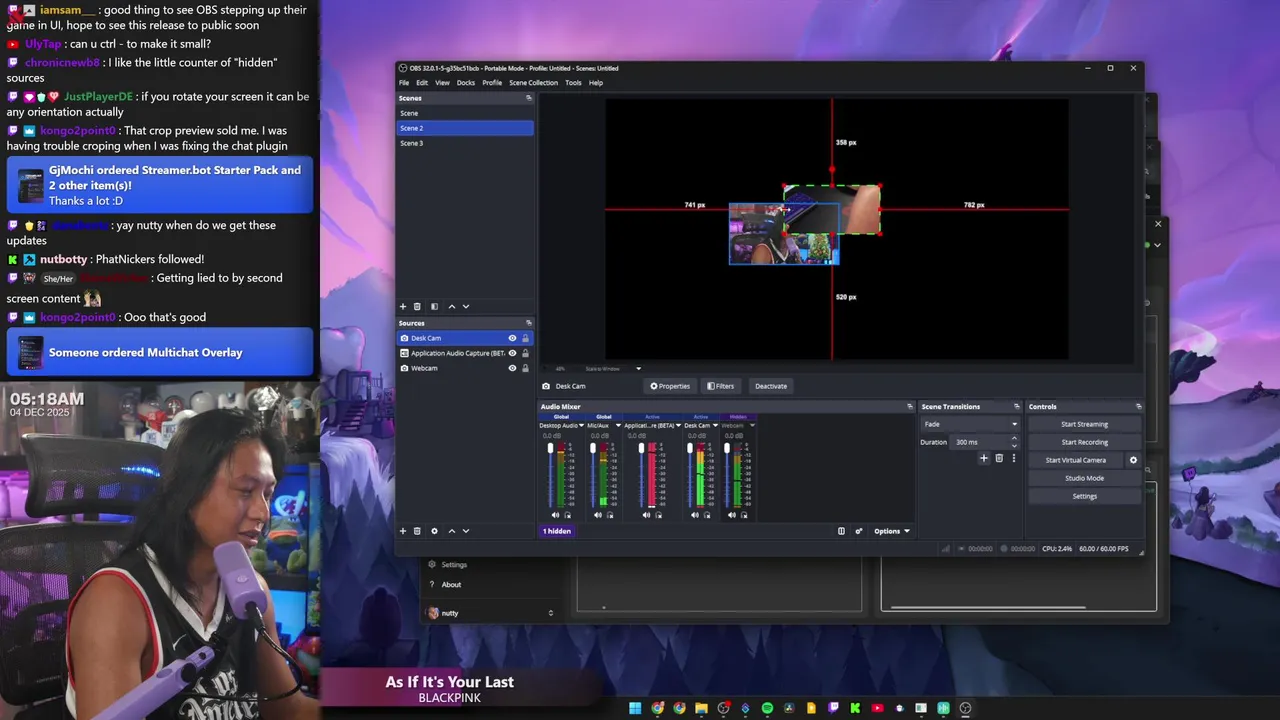The height and width of the screenshot is (720, 1280).
Task: Open Desktop Audio channel dropdown arrow
Action: [x=583, y=426]
